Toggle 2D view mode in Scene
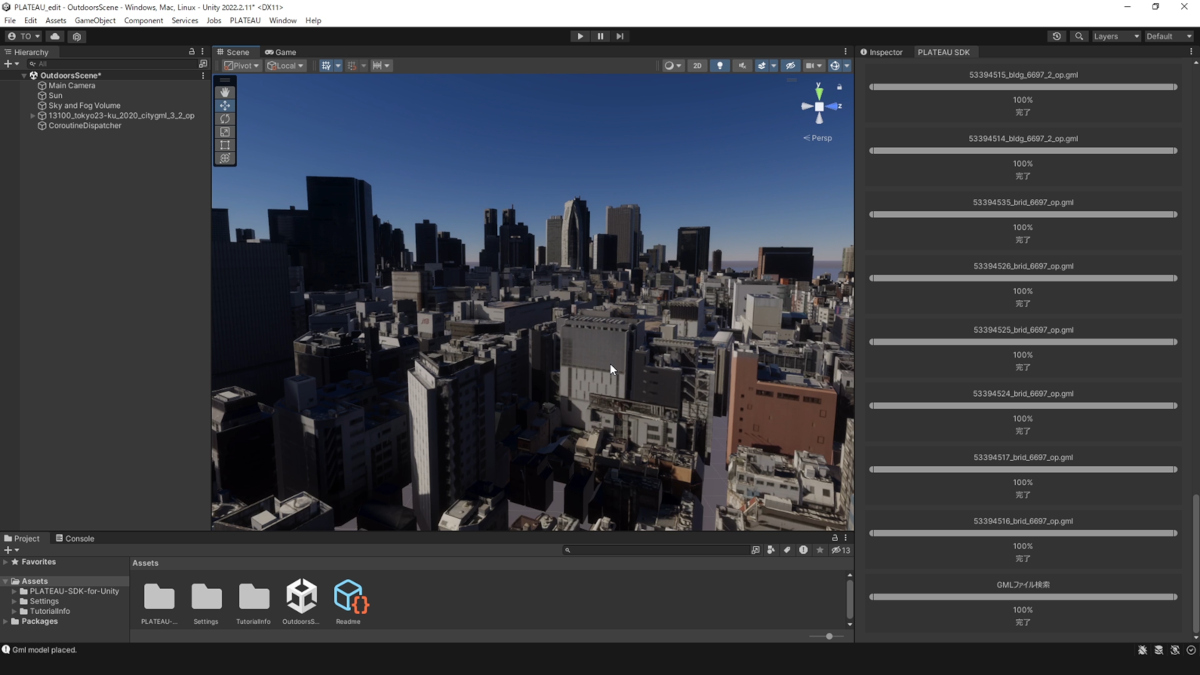Image resolution: width=1200 pixels, height=675 pixels. point(697,66)
